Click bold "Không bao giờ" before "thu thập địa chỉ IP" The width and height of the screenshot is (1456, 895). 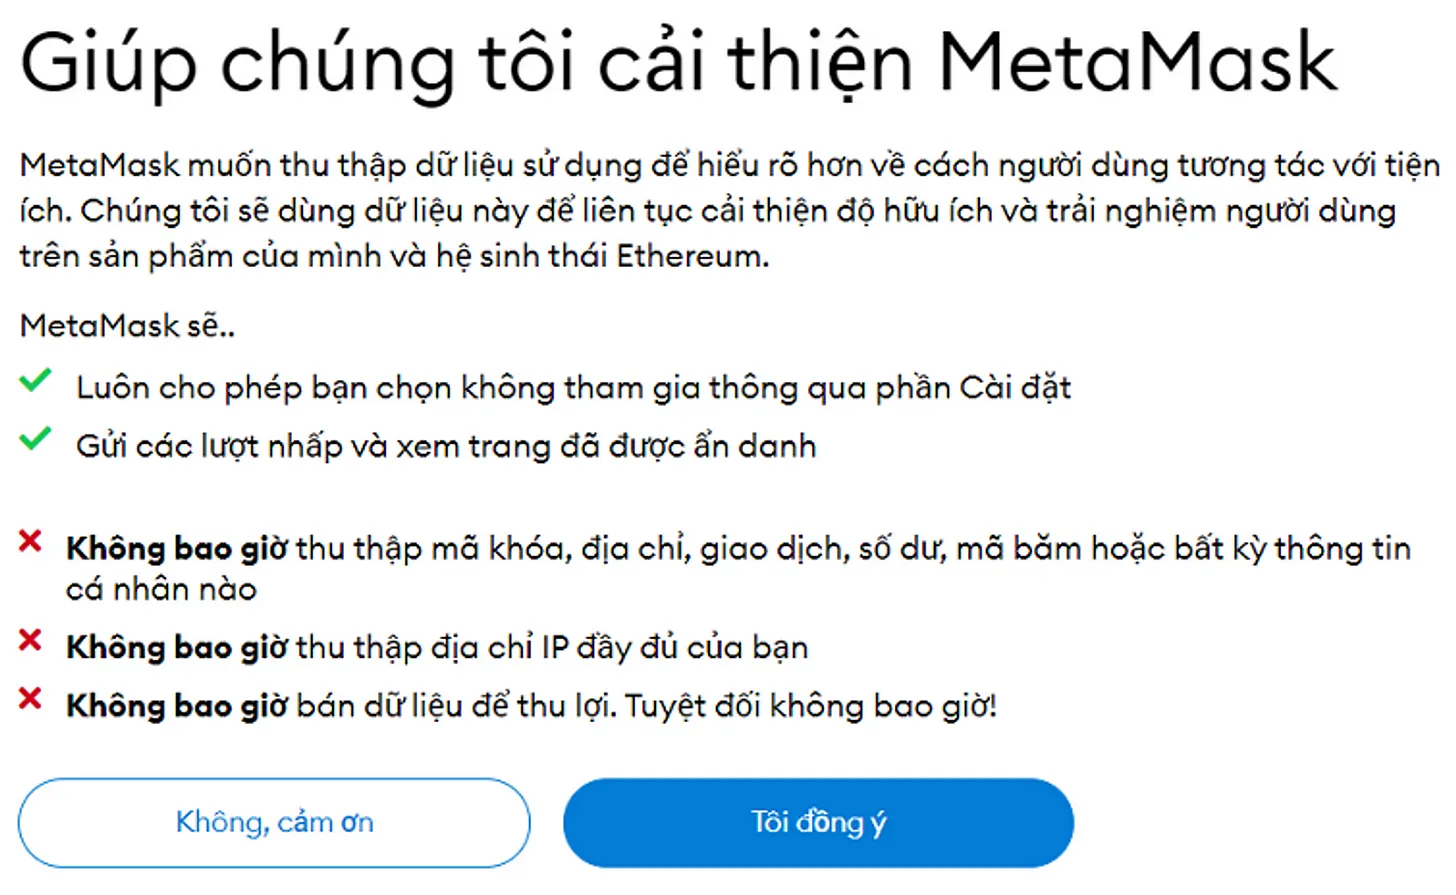[176, 648]
